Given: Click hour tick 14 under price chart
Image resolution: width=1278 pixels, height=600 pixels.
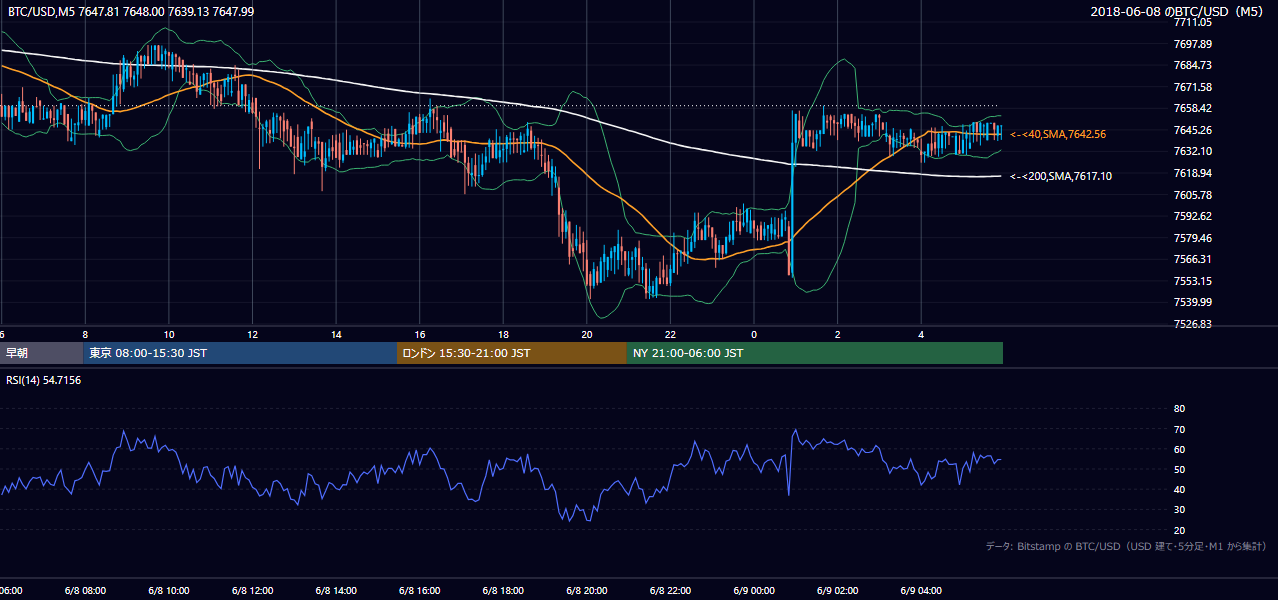Looking at the screenshot, I should 336,335.
